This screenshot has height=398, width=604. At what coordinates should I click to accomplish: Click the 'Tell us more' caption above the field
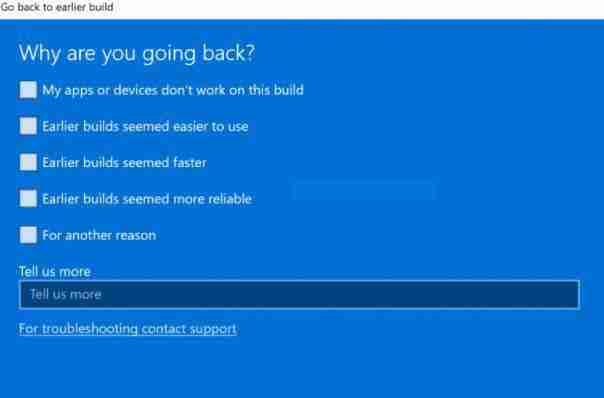point(55,271)
